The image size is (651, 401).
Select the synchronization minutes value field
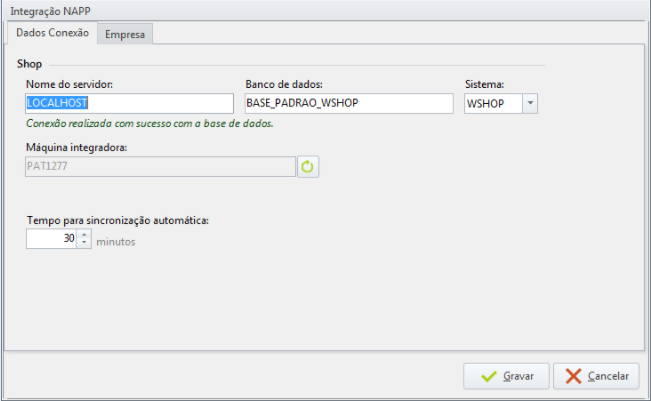click(51, 239)
